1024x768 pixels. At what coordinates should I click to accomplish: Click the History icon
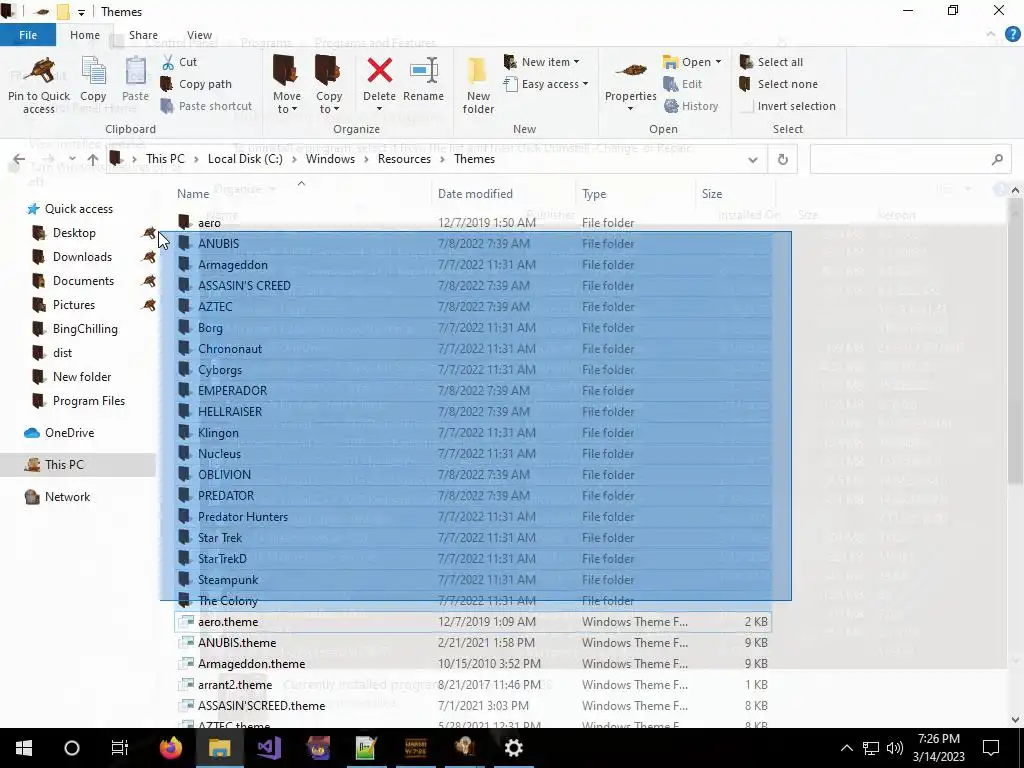(x=671, y=106)
